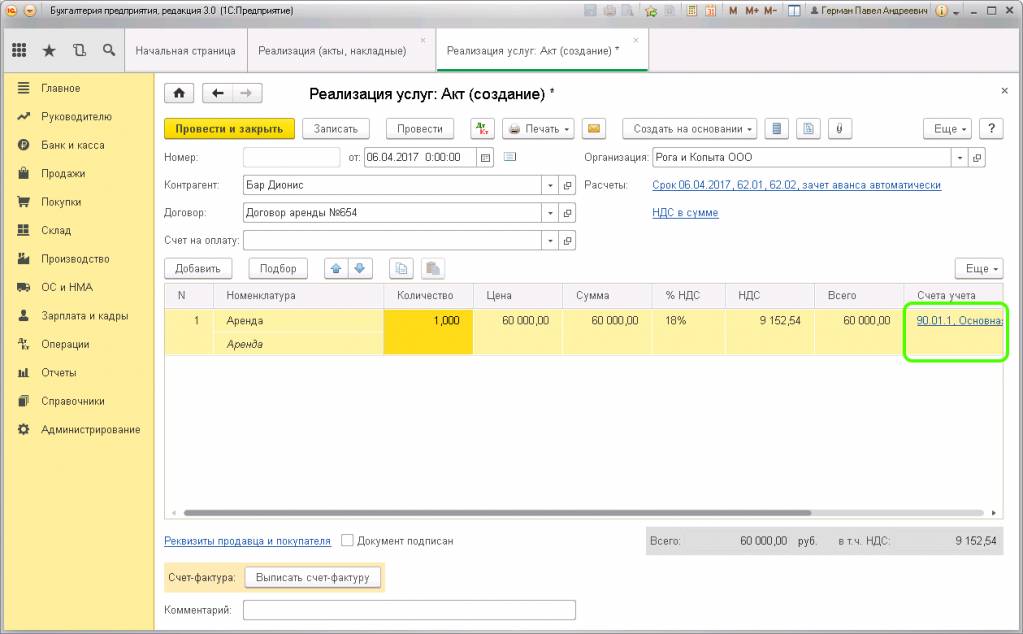Open calendar icon in title bar
1023x634 pixels.
pyautogui.click(x=710, y=11)
